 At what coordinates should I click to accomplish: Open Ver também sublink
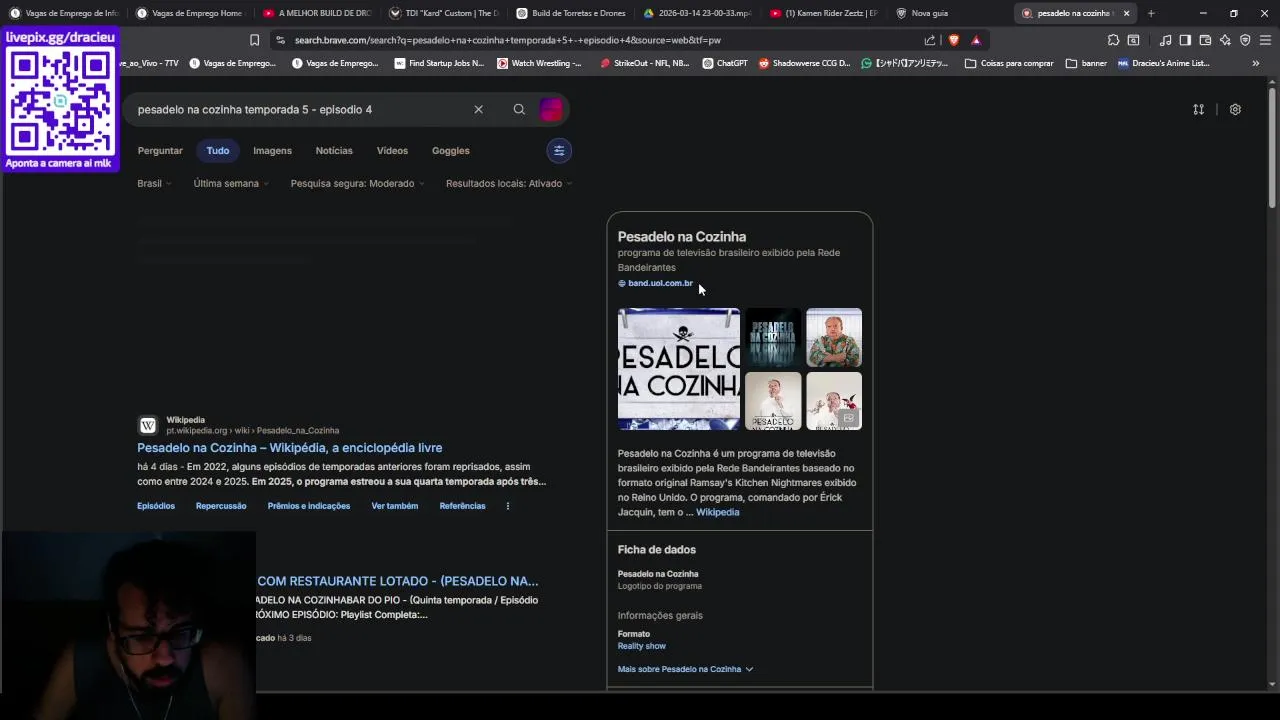point(395,506)
